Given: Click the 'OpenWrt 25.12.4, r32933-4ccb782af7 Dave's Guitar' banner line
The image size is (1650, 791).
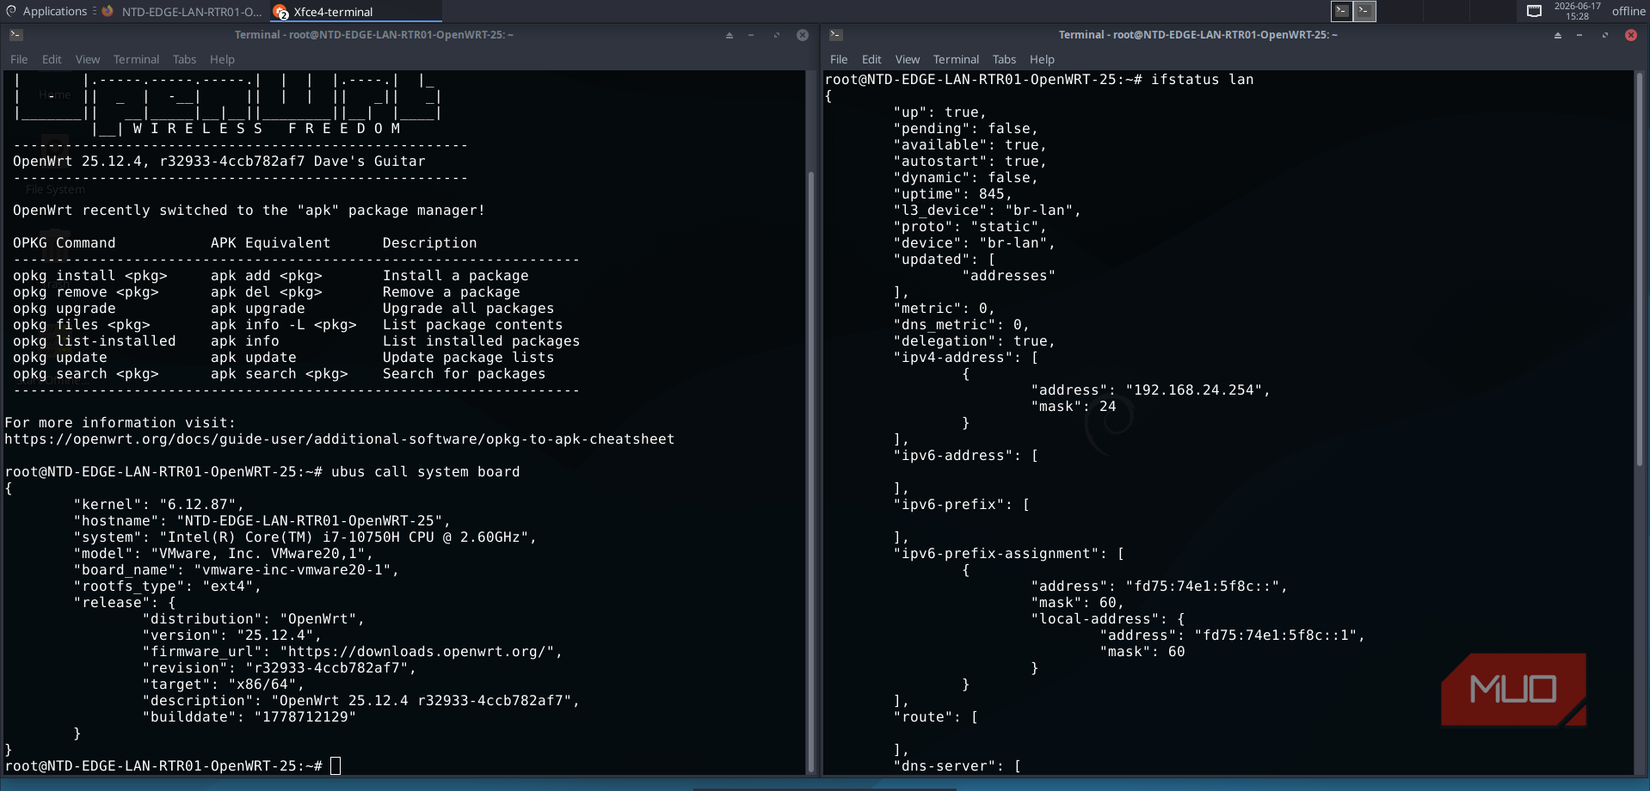Looking at the screenshot, I should coord(219,161).
